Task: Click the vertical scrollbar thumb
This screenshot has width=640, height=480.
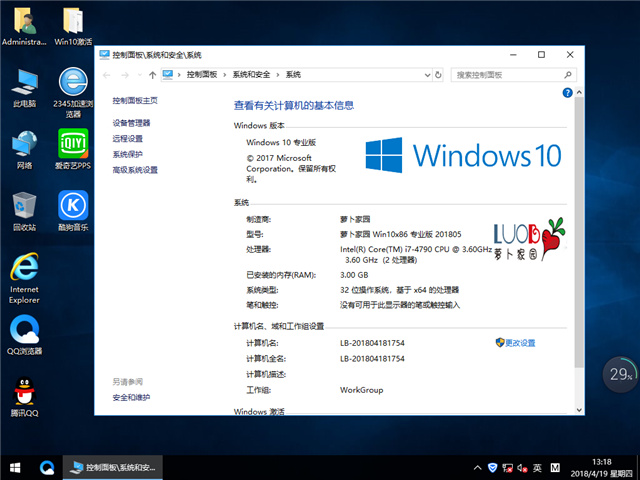Action: (579, 231)
